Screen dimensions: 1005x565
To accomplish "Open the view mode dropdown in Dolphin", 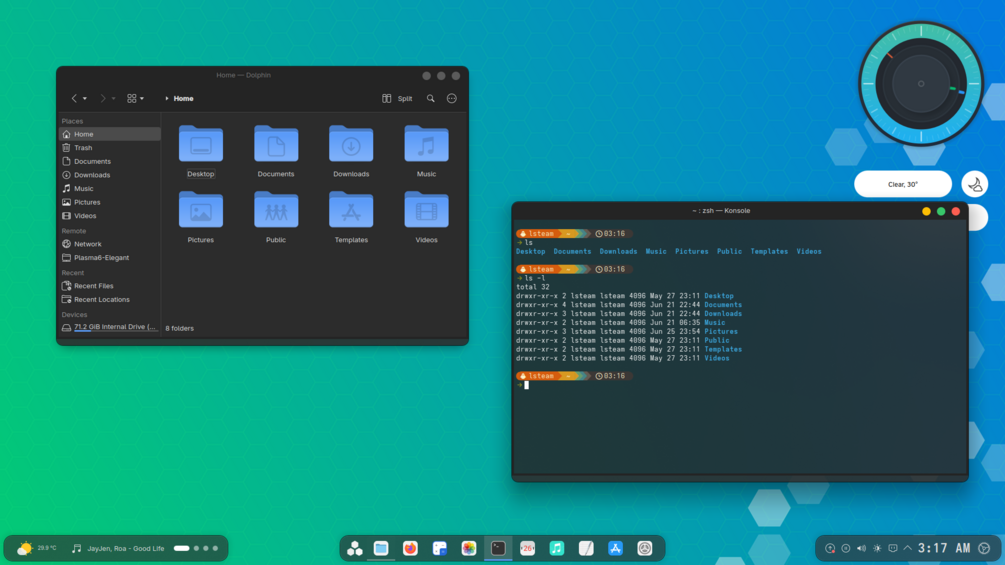I will (x=135, y=99).
